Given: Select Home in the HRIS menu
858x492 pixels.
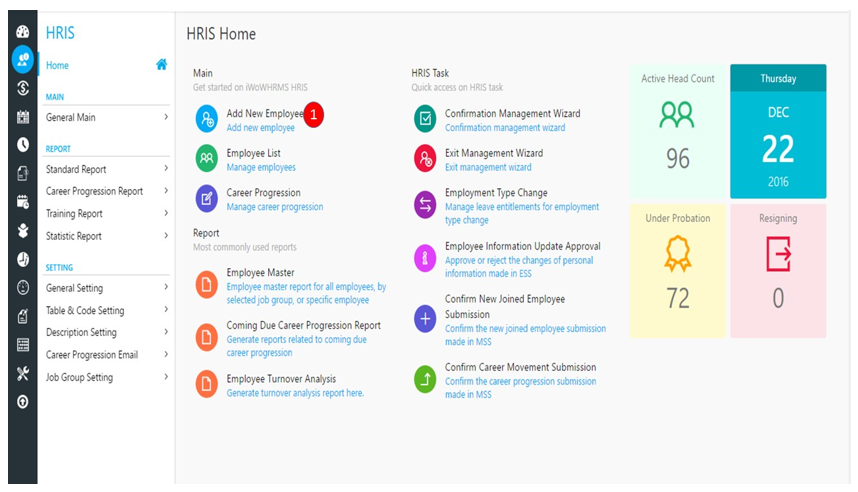Looking at the screenshot, I should pyautogui.click(x=57, y=65).
